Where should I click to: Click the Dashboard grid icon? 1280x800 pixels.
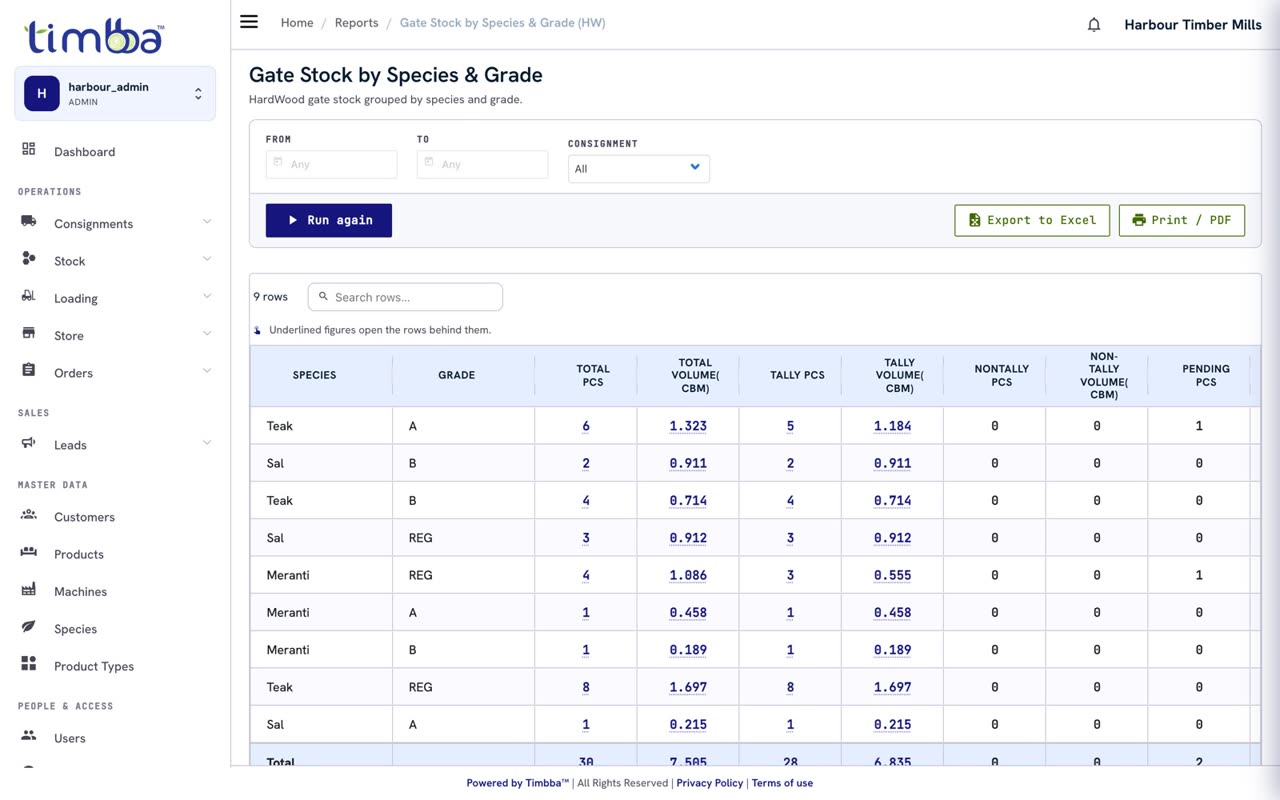point(29,149)
